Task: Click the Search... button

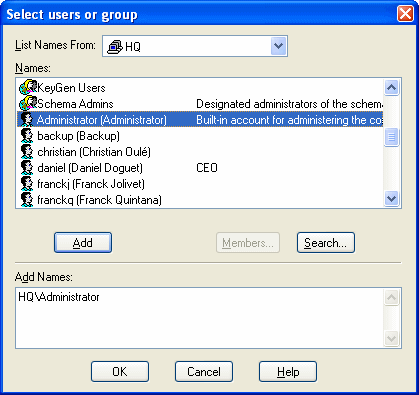Action: [x=326, y=243]
